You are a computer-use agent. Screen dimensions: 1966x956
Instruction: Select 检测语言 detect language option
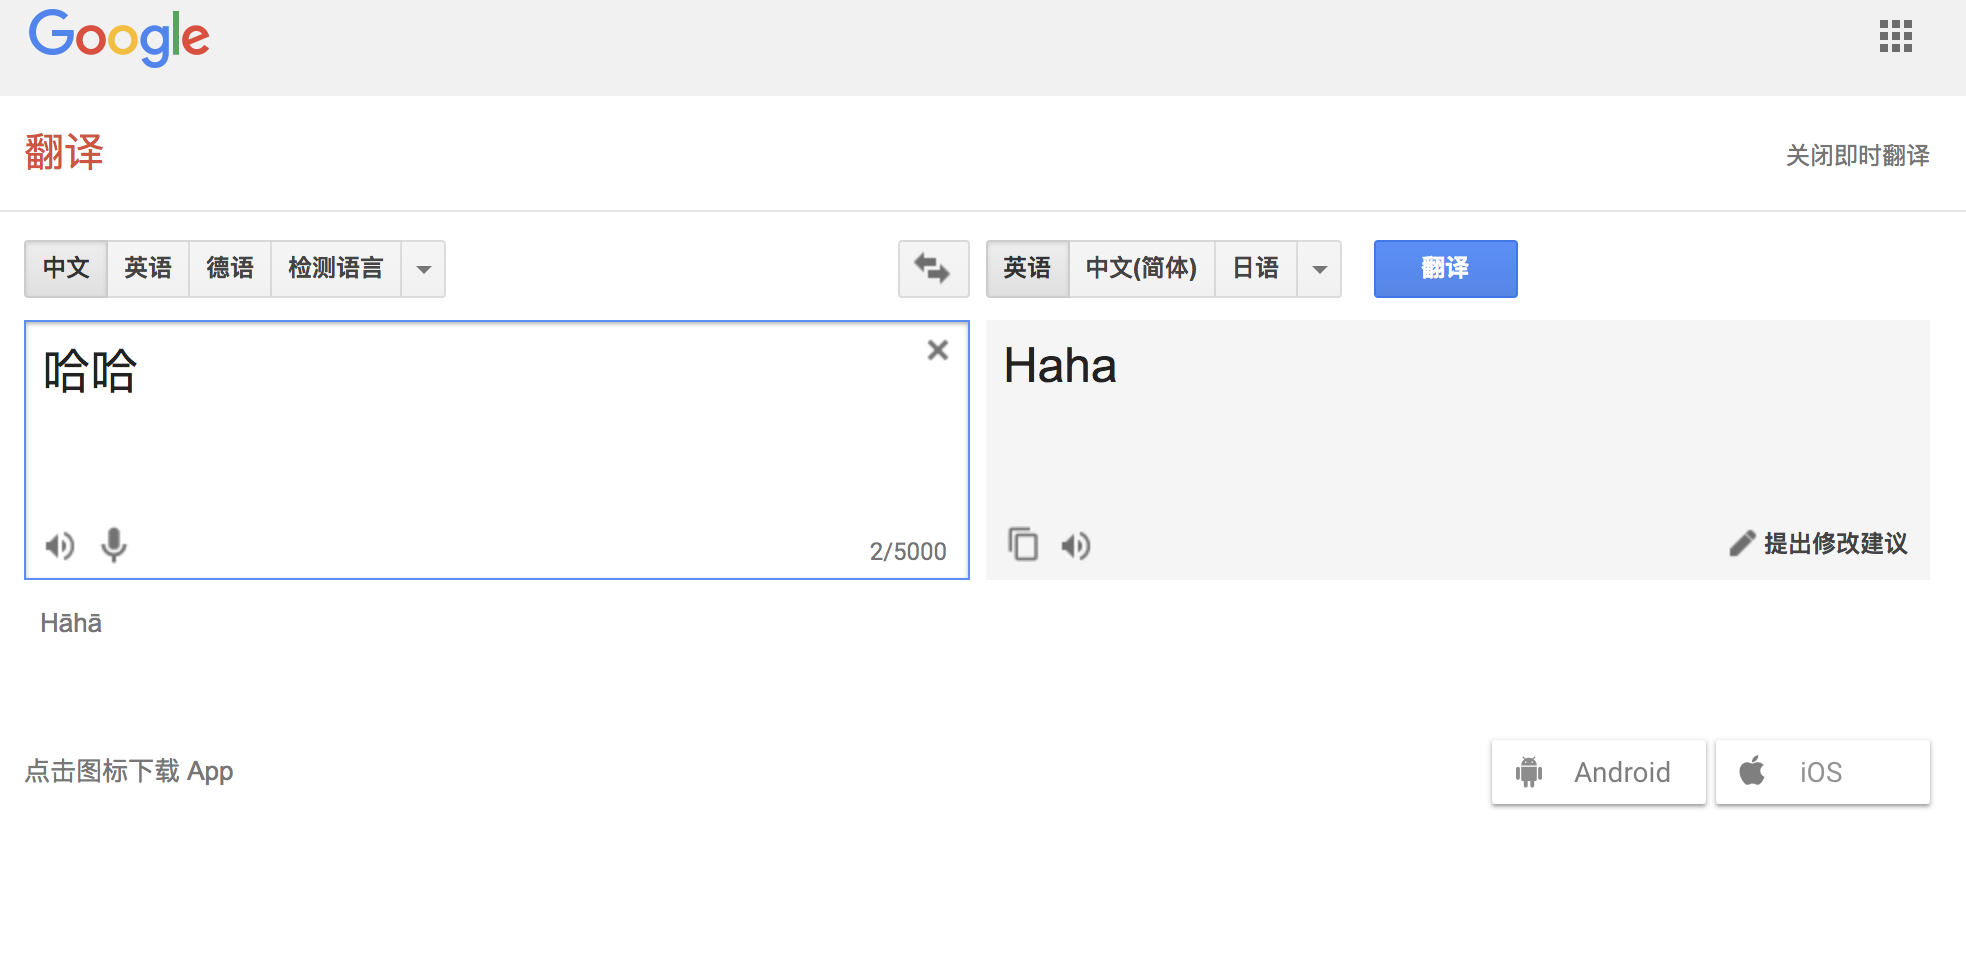pyautogui.click(x=335, y=268)
